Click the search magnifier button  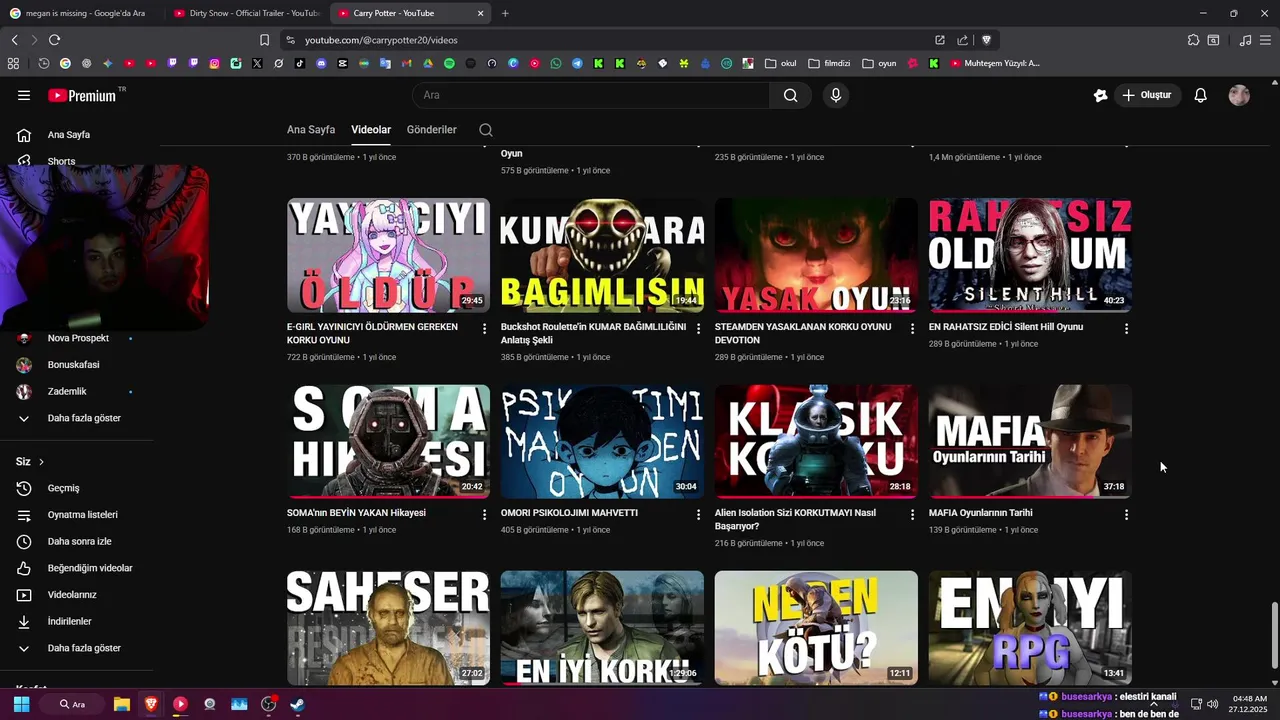pos(790,95)
